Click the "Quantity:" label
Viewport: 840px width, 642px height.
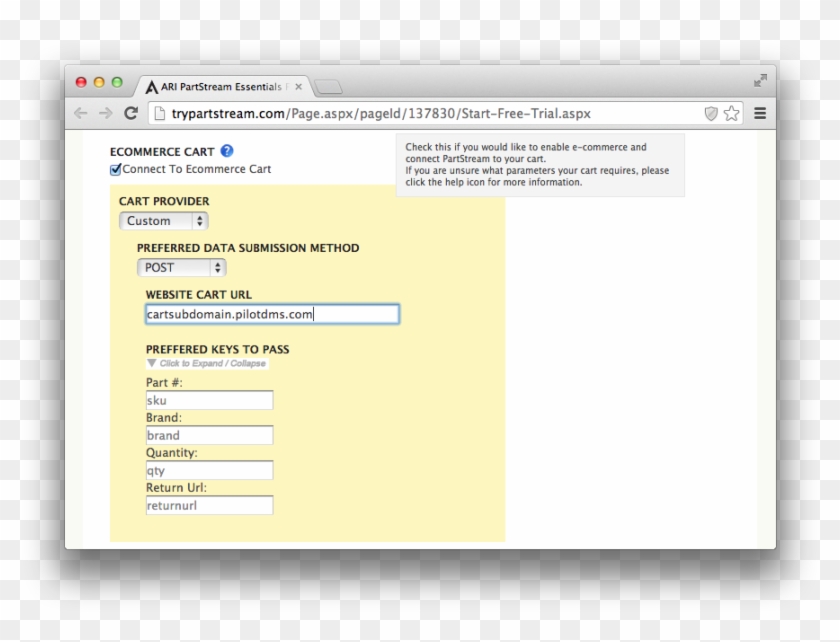click(x=171, y=453)
